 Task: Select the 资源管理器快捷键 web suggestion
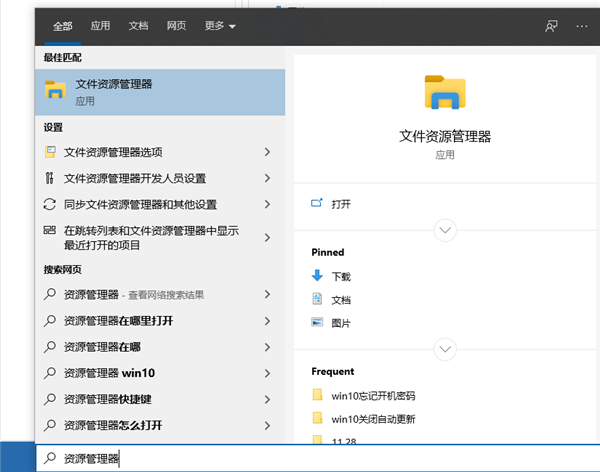[114, 399]
